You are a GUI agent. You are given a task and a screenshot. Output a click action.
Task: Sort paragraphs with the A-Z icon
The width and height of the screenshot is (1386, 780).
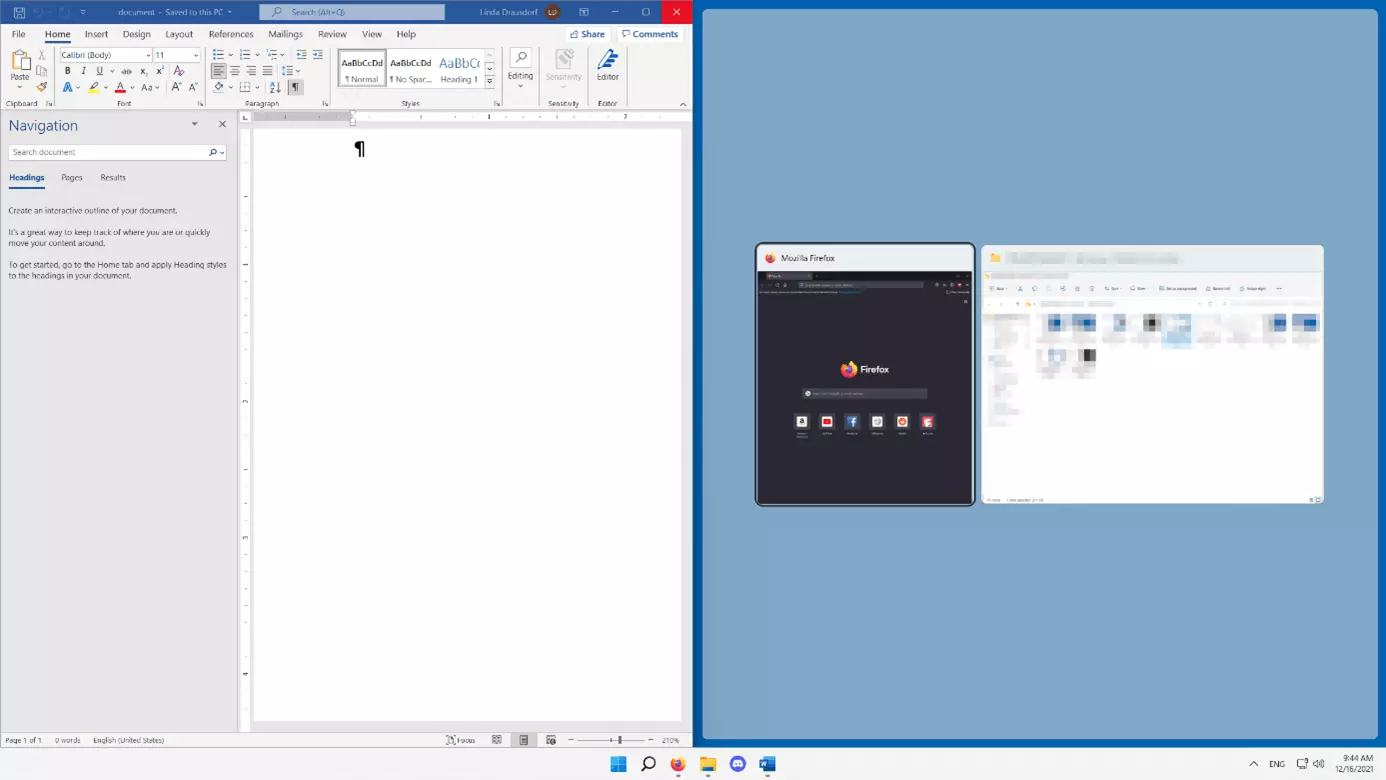tap(275, 87)
